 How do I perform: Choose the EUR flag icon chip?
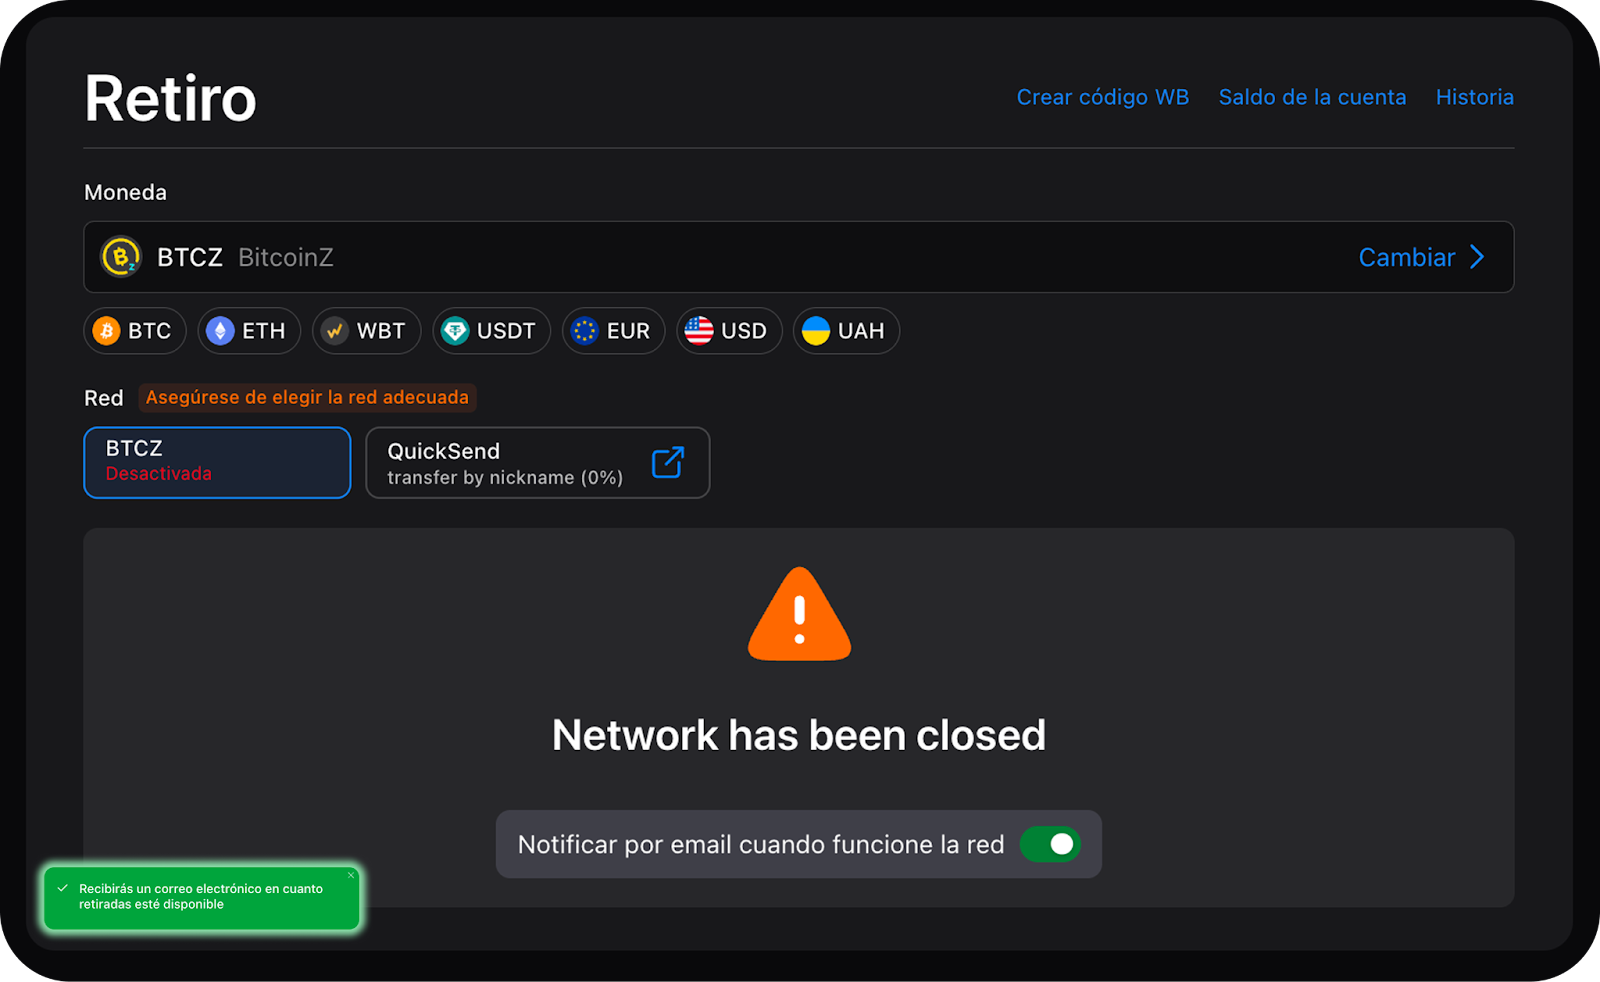point(613,331)
